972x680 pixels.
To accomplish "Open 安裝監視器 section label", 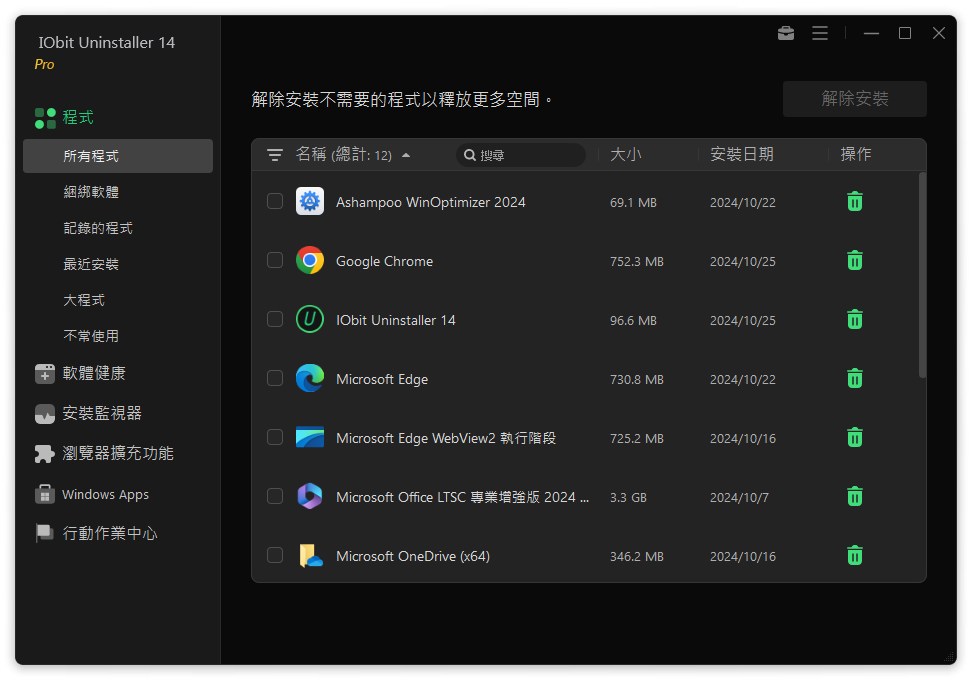I will pyautogui.click(x=102, y=413).
